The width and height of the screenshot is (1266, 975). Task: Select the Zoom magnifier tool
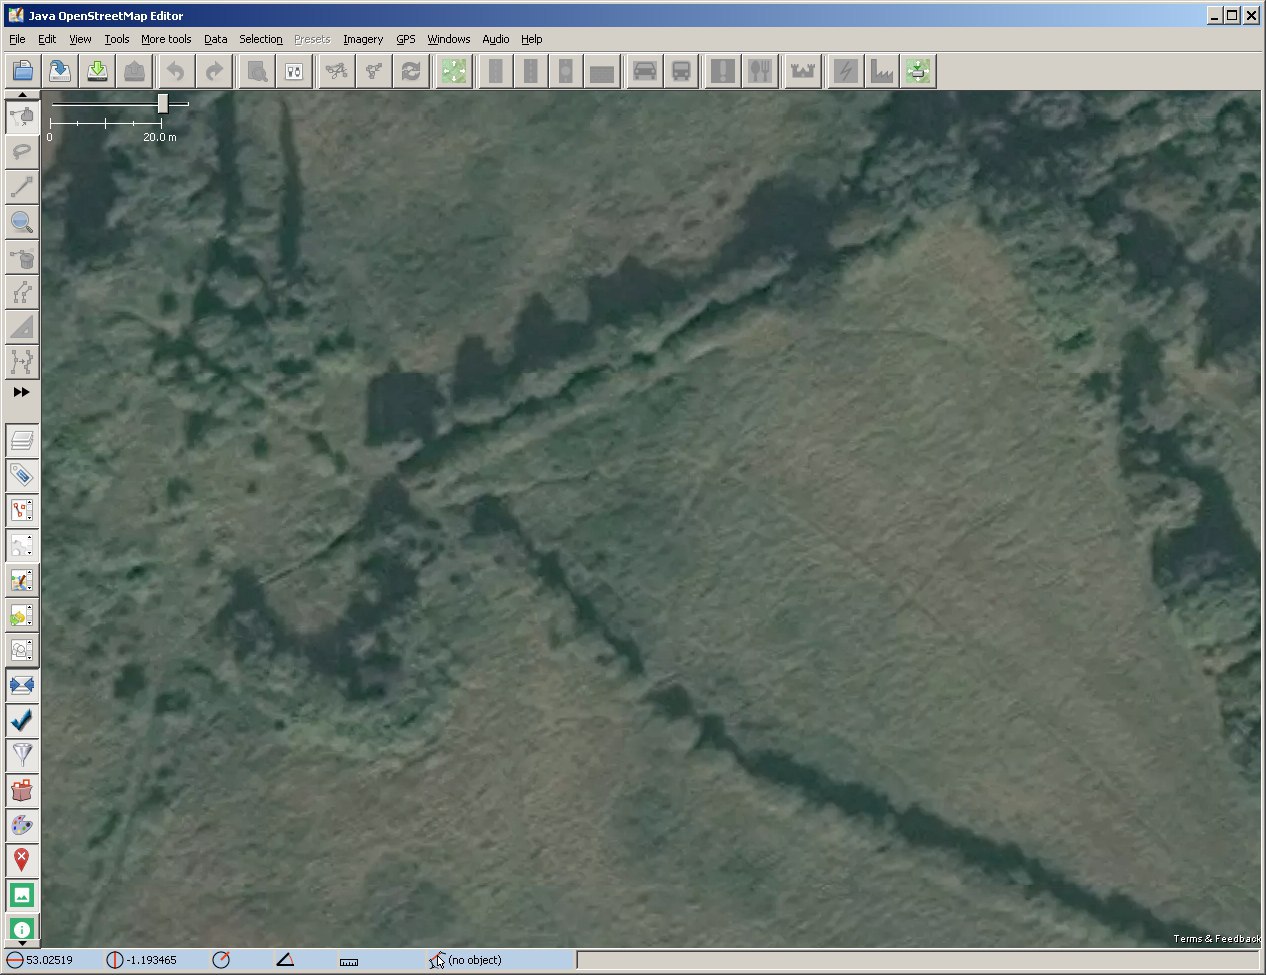point(22,221)
